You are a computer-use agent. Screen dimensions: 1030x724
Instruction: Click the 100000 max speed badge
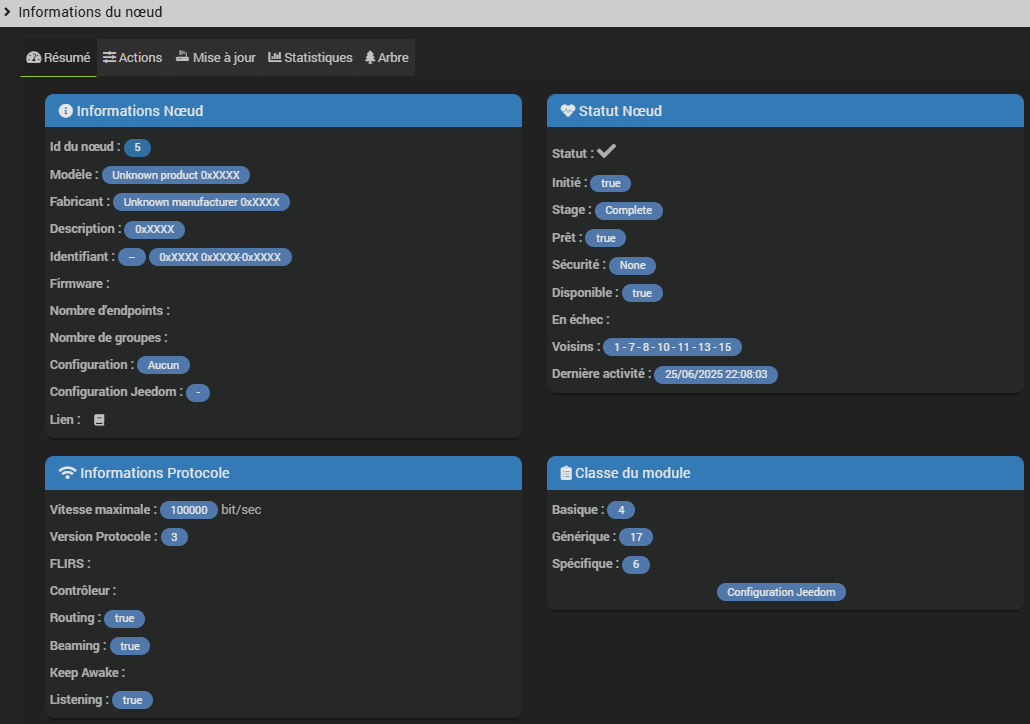point(189,510)
